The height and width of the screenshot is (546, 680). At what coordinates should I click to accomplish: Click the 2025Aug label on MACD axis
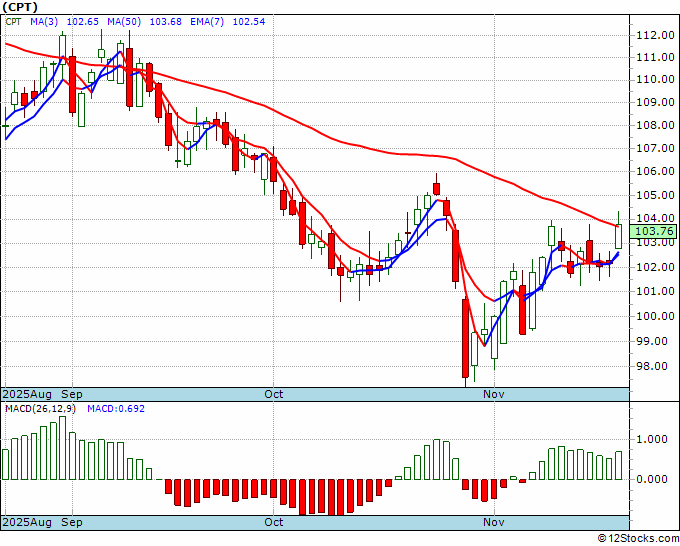(27, 522)
